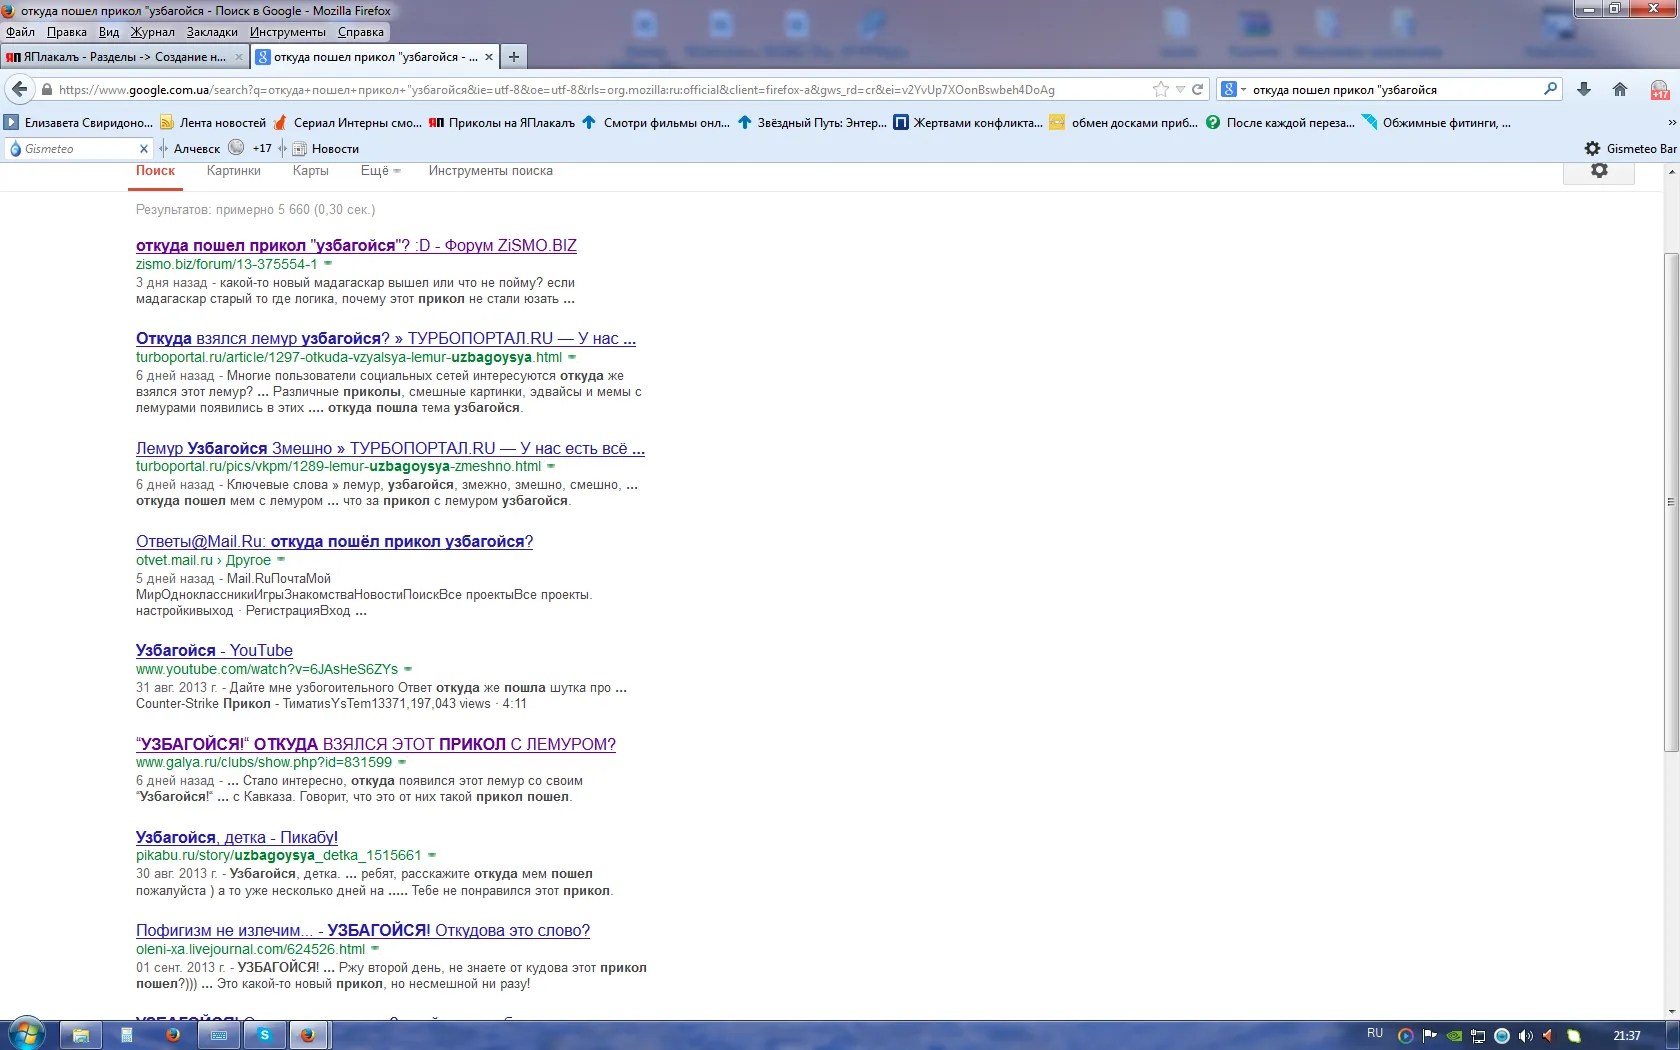Screen dimensions: 1680x1050
Task: Open Windows Explorer from taskbar
Action: (x=81, y=1035)
